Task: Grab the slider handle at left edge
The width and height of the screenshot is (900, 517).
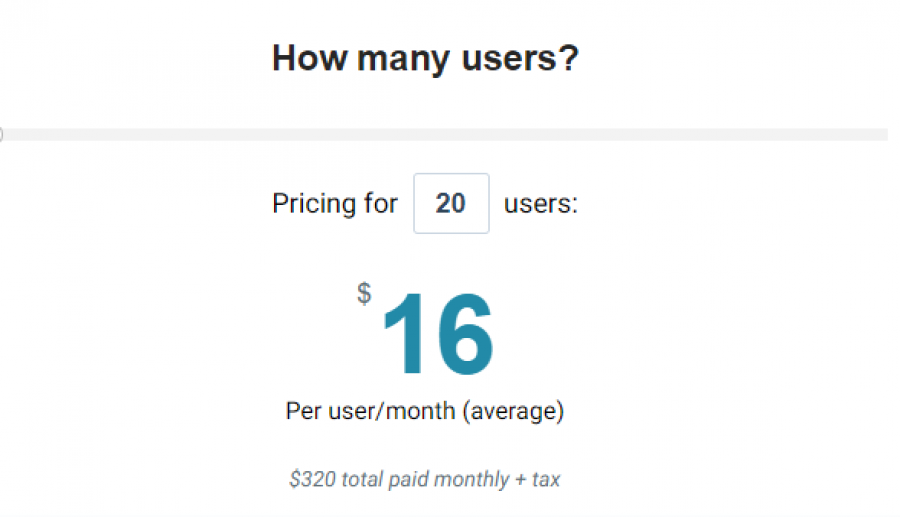Action: (1, 134)
